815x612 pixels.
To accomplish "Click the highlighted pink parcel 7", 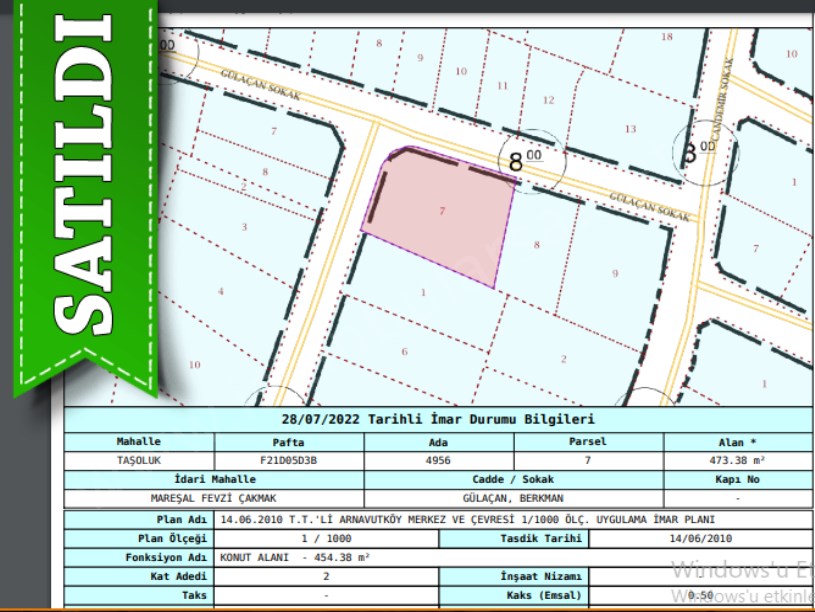I will [x=440, y=212].
